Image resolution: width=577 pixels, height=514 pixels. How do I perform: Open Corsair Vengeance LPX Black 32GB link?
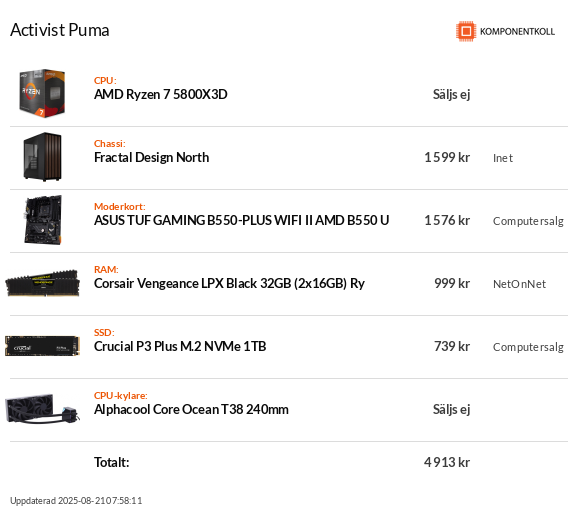[229, 284]
